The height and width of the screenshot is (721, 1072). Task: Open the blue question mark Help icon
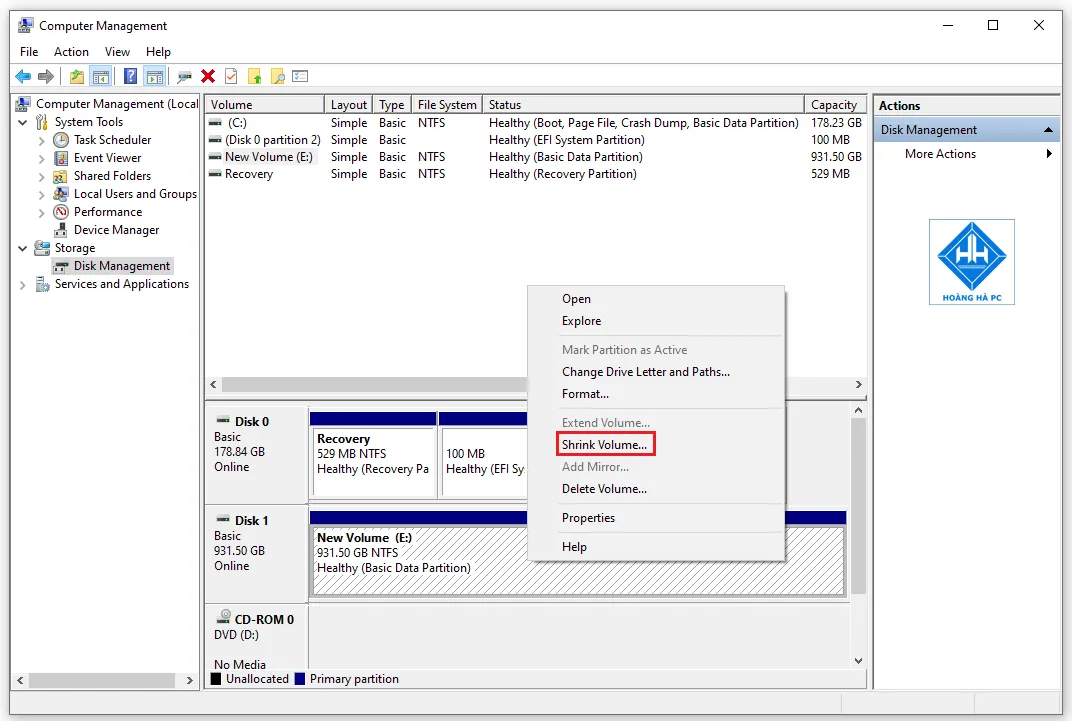pyautogui.click(x=131, y=77)
